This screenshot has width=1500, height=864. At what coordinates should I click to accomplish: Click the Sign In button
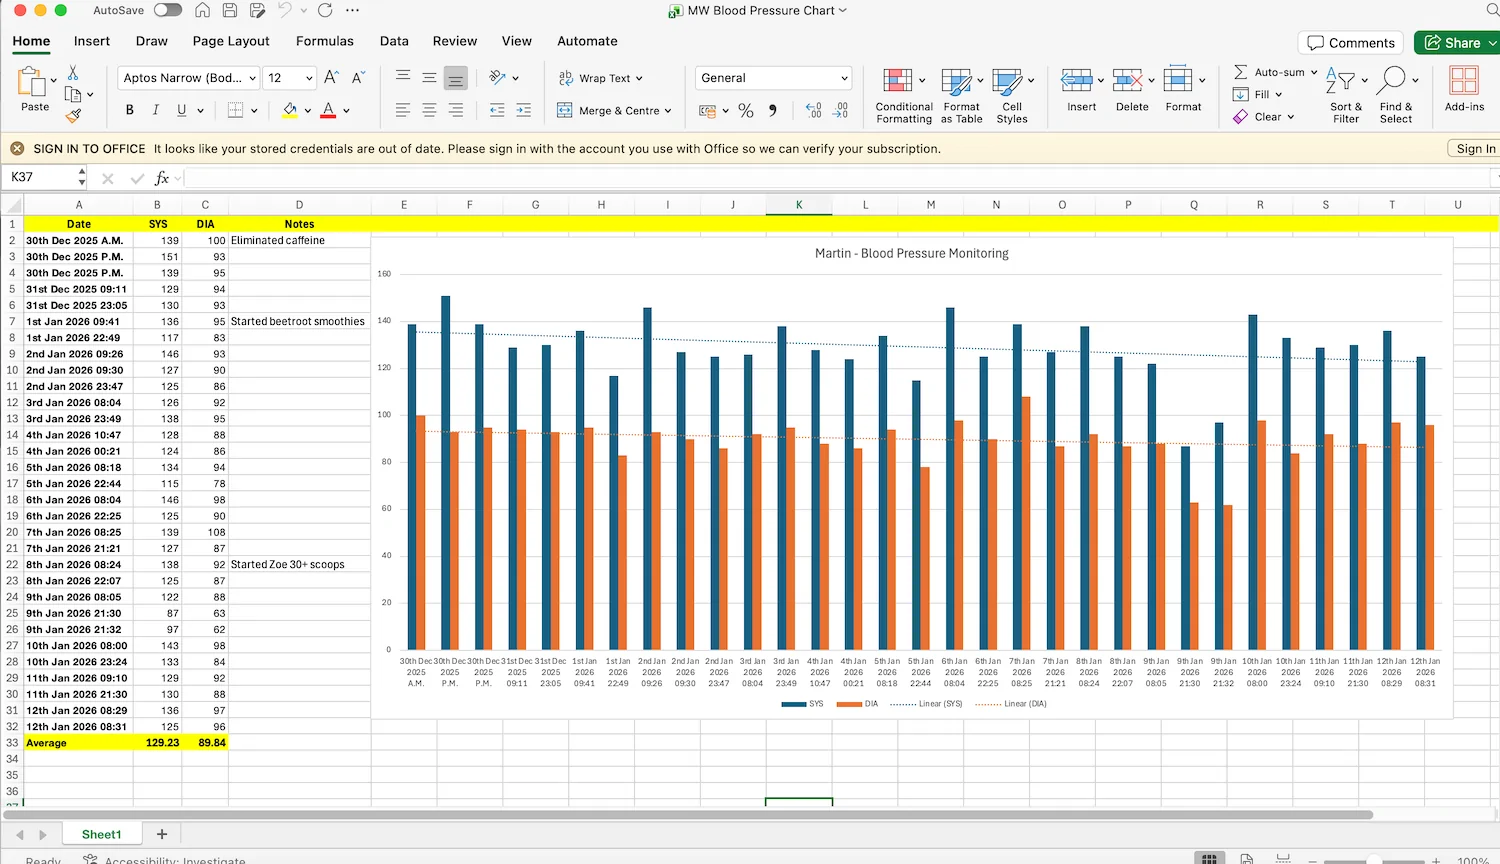click(x=1475, y=149)
